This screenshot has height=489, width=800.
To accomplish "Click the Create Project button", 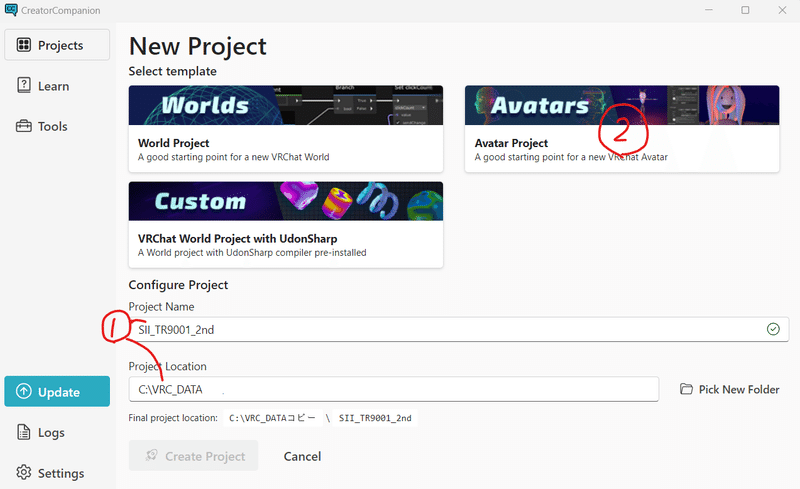I will click(x=193, y=456).
